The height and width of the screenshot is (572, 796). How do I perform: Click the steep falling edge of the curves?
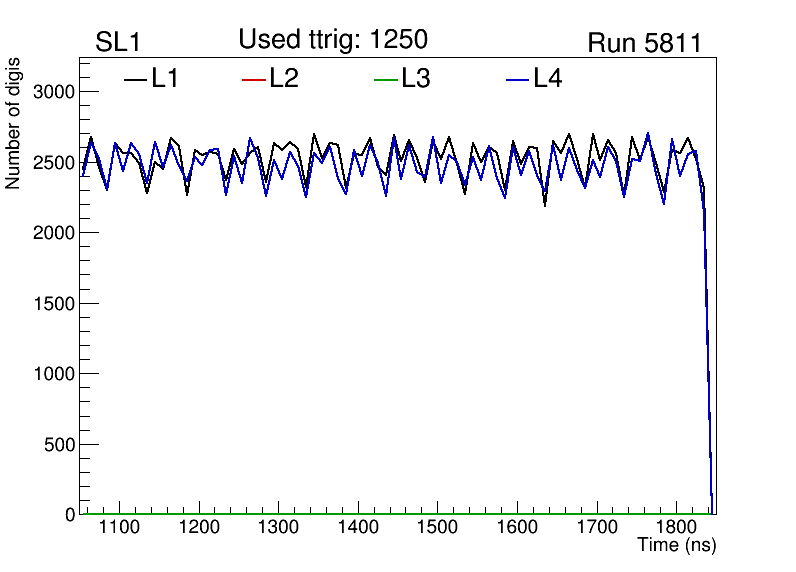click(x=708, y=350)
